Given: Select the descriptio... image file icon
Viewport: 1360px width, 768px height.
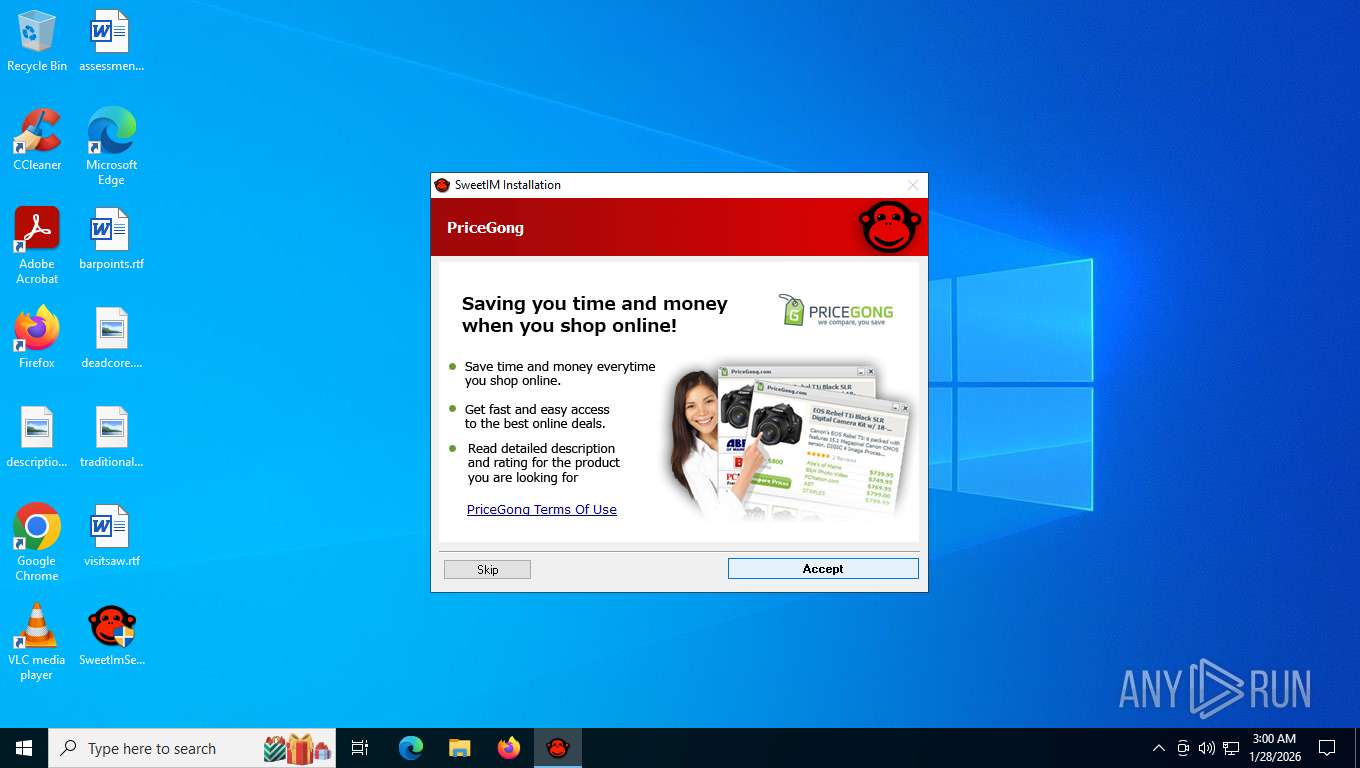Looking at the screenshot, I should click(37, 437).
